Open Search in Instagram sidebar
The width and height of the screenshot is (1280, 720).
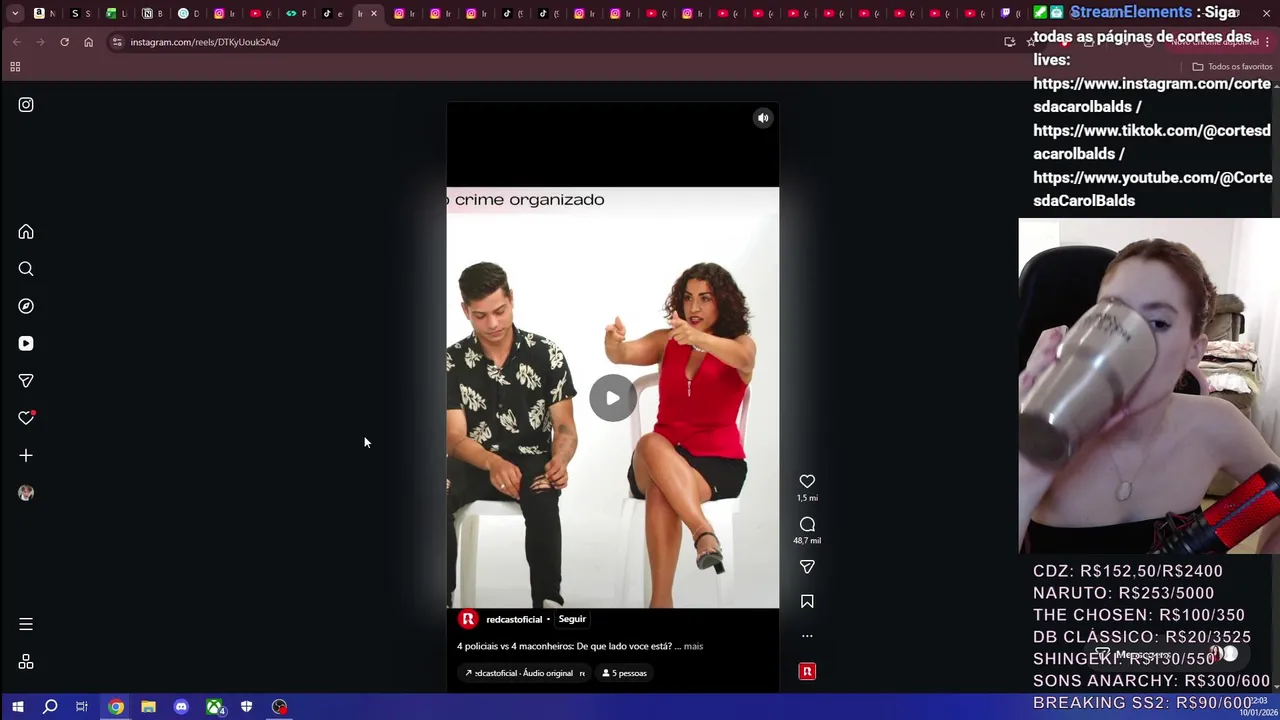click(x=26, y=269)
